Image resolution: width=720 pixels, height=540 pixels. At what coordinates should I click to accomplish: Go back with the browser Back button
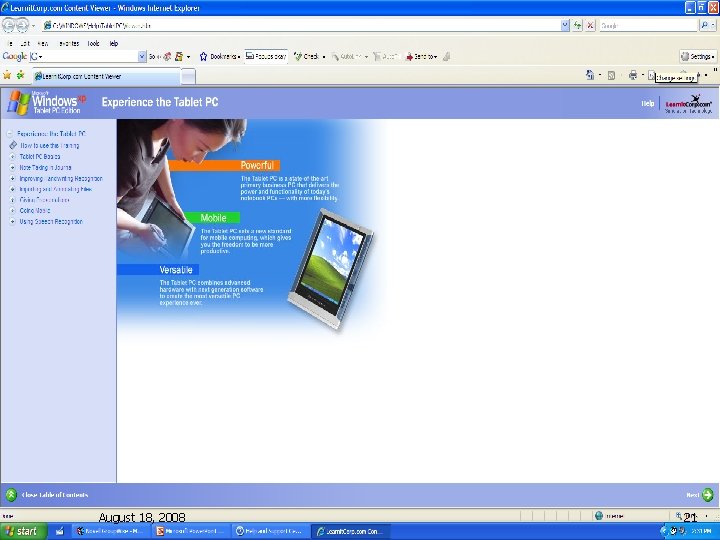click(9, 25)
